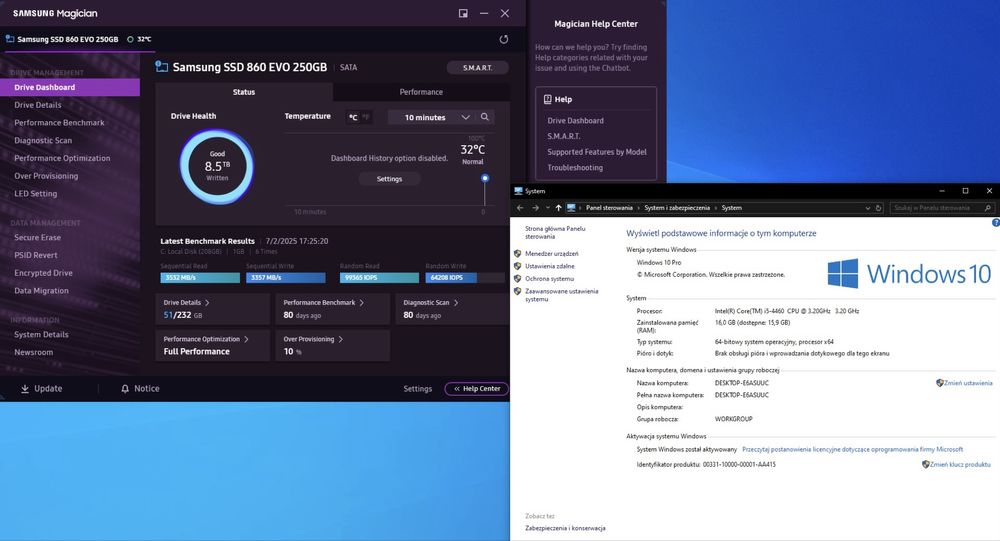
Task: Click the Random Write 64208 IOPS bar
Action: (x=464, y=278)
